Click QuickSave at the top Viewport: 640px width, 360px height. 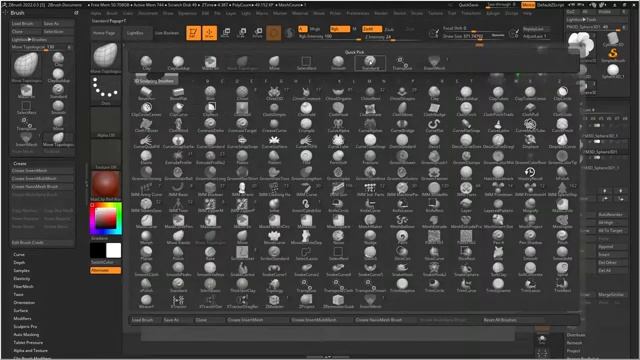[469, 5]
